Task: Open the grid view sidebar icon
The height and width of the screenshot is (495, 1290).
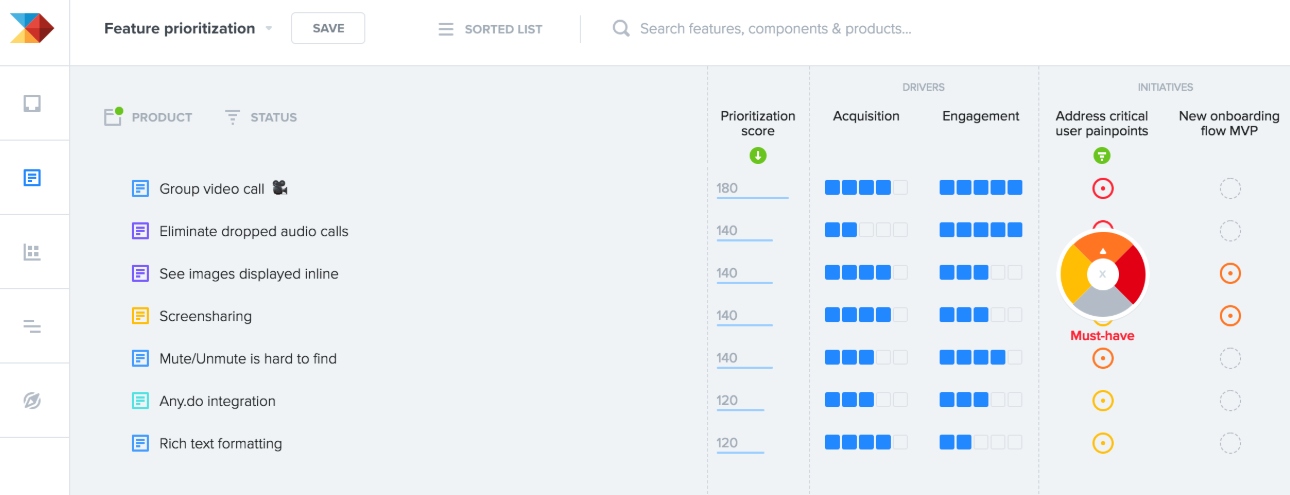Action: [x=32, y=252]
